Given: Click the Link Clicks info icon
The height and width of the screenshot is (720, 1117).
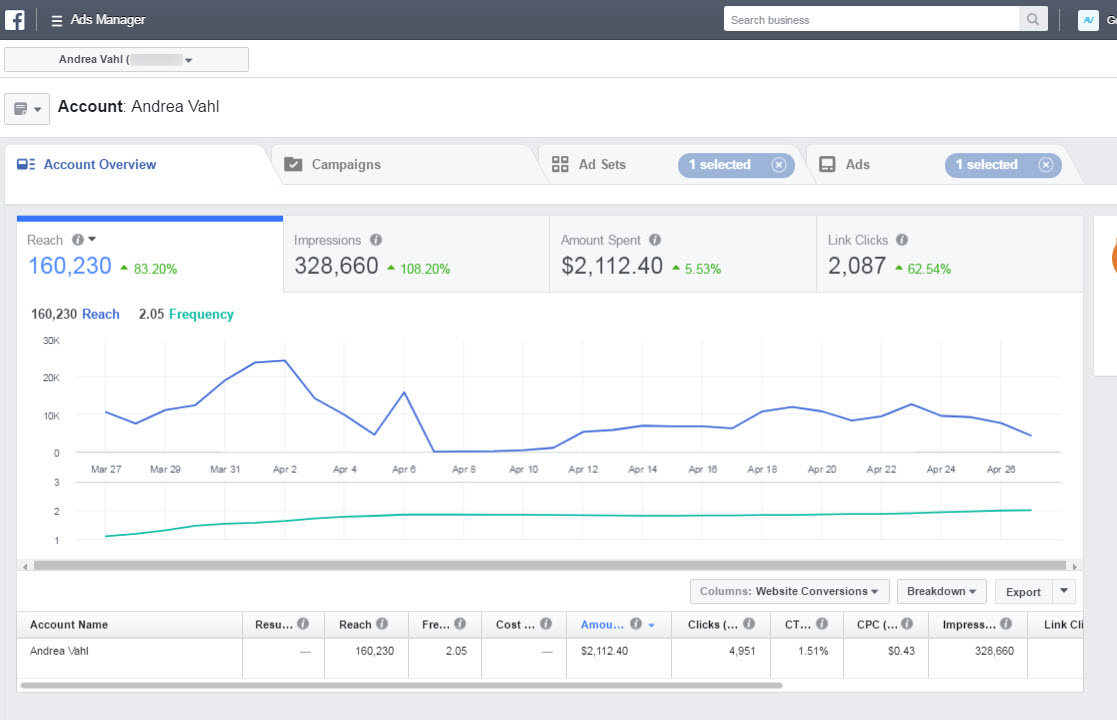Looking at the screenshot, I should [x=902, y=240].
